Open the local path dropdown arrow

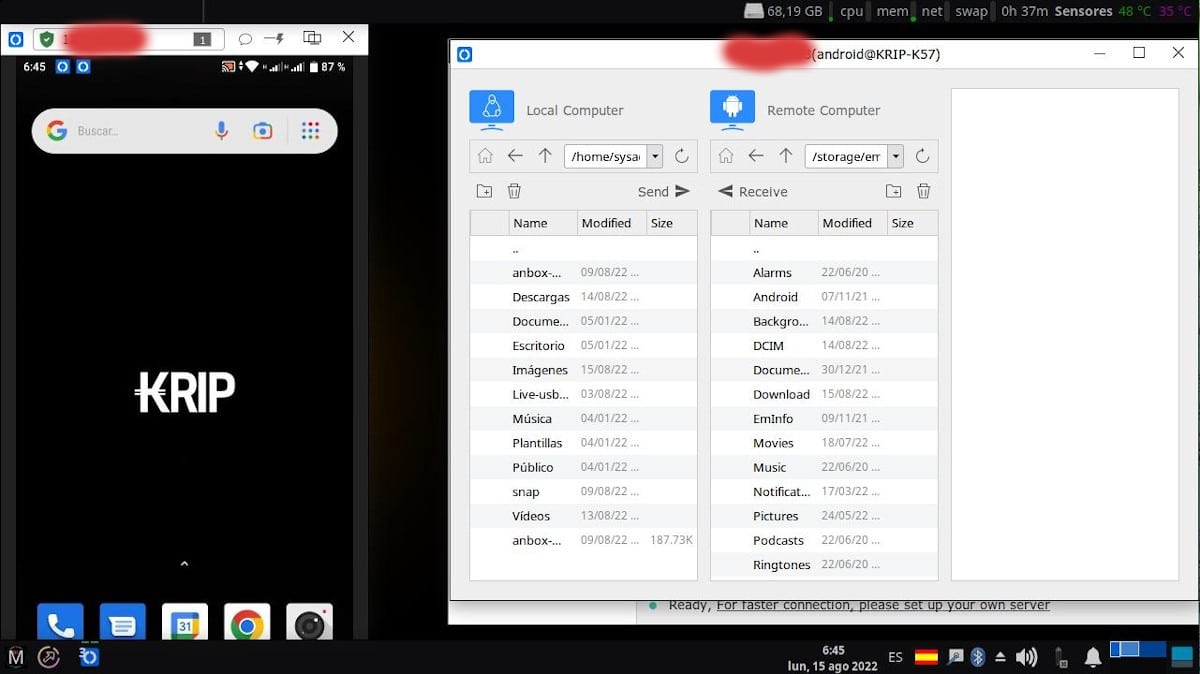tap(655, 156)
